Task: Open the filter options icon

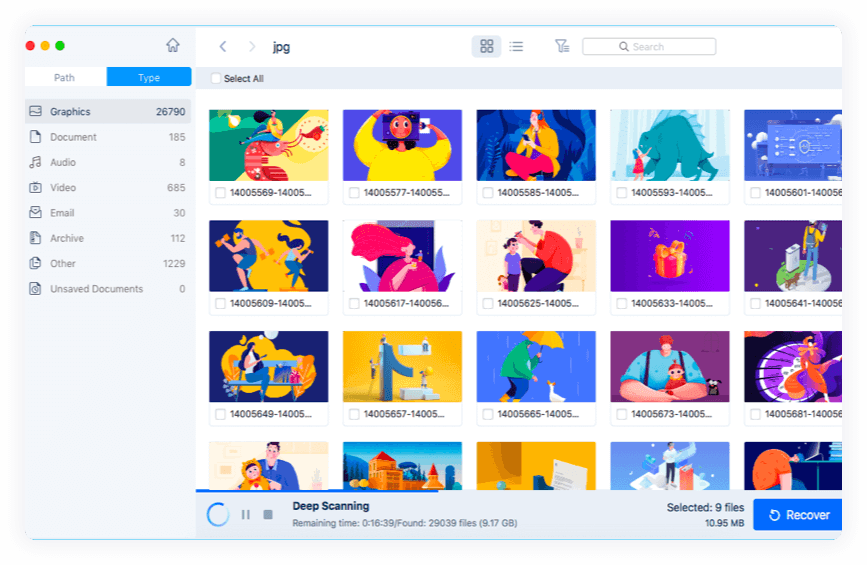Action: (x=562, y=46)
